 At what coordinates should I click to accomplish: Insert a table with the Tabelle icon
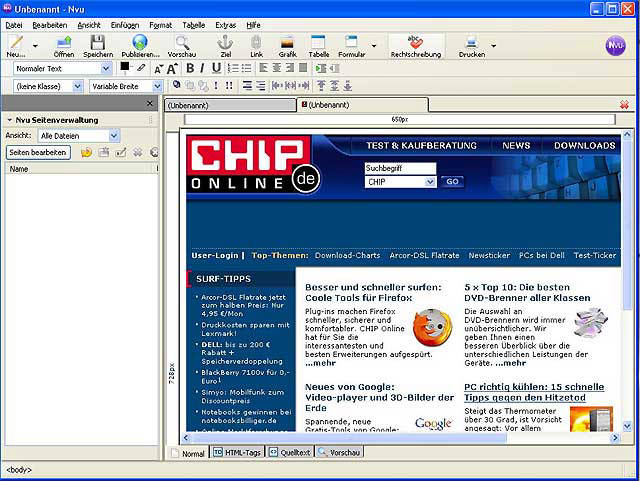[x=318, y=42]
